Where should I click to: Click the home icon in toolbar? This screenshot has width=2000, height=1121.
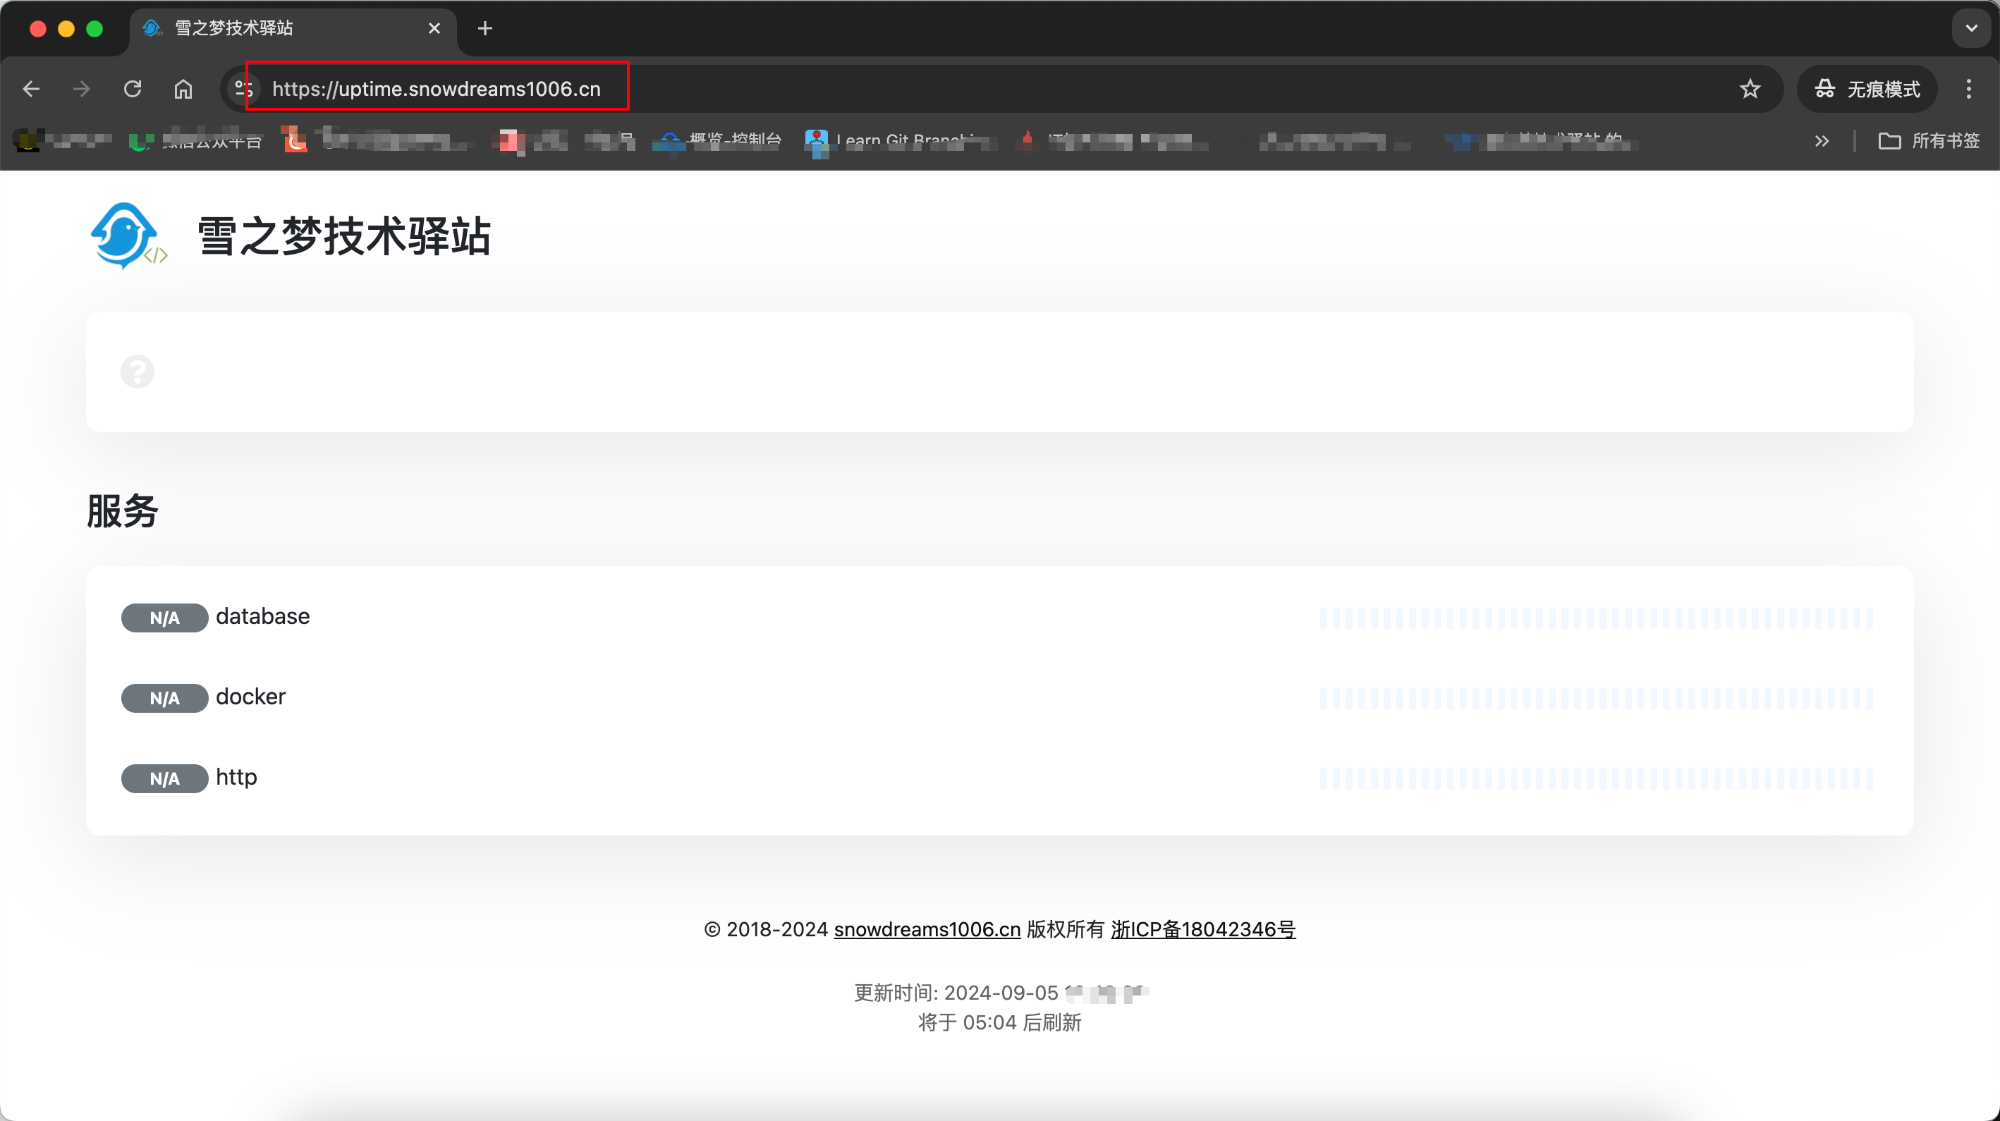pyautogui.click(x=183, y=89)
